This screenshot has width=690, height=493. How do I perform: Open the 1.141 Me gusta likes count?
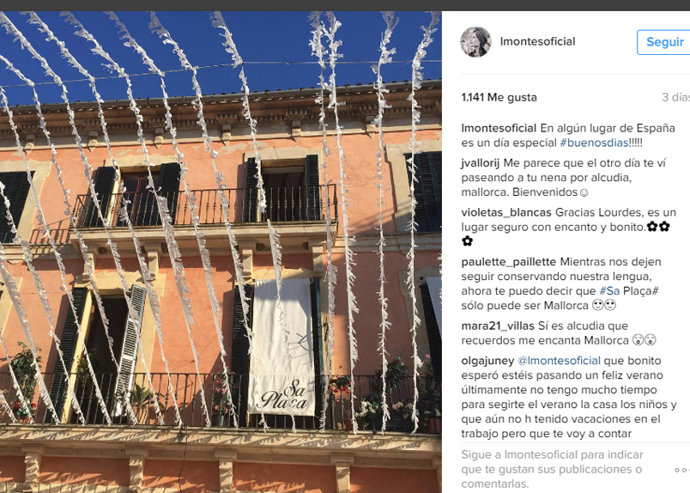(499, 97)
